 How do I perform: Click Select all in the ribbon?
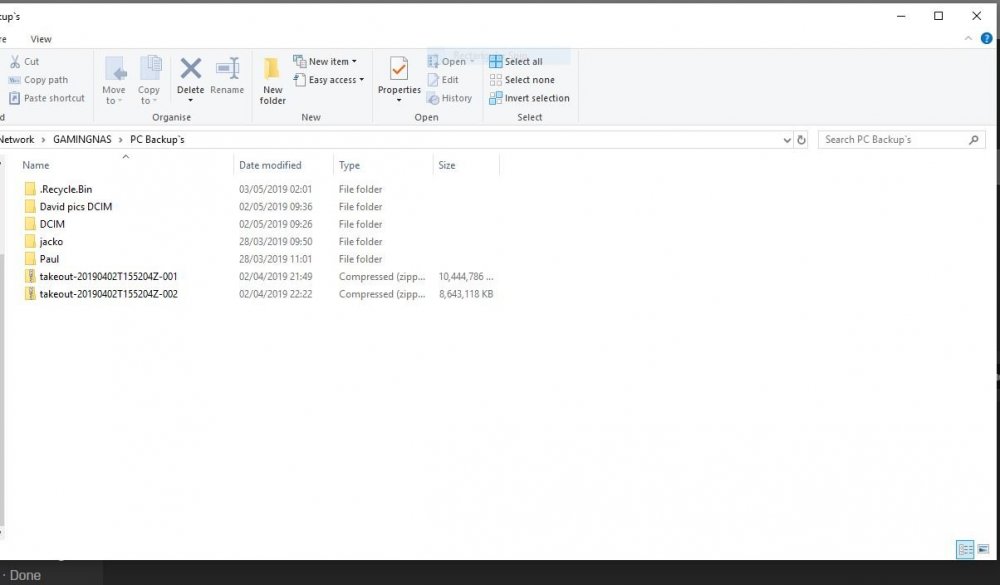click(516, 61)
